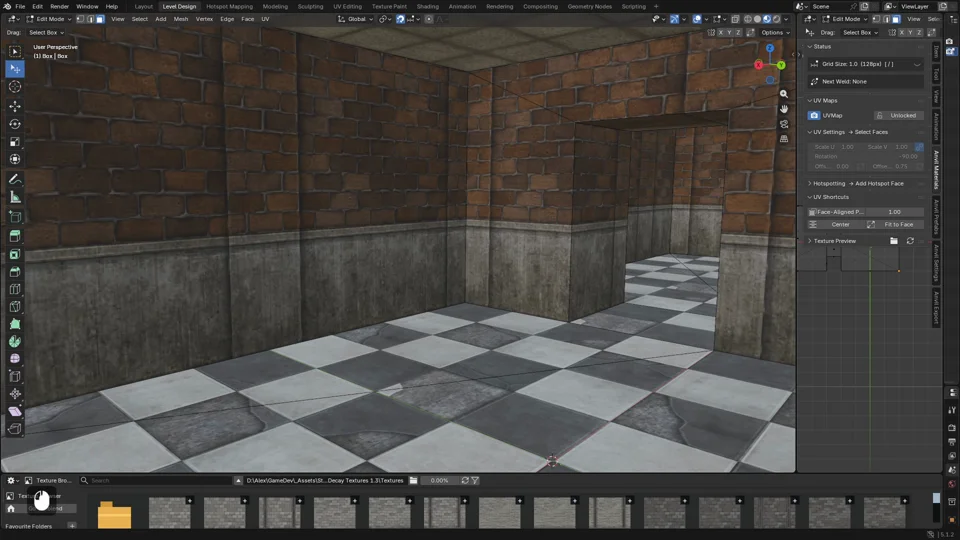Open the Anvil Materials sidebar tab
960x540 pixels.
tap(936, 170)
